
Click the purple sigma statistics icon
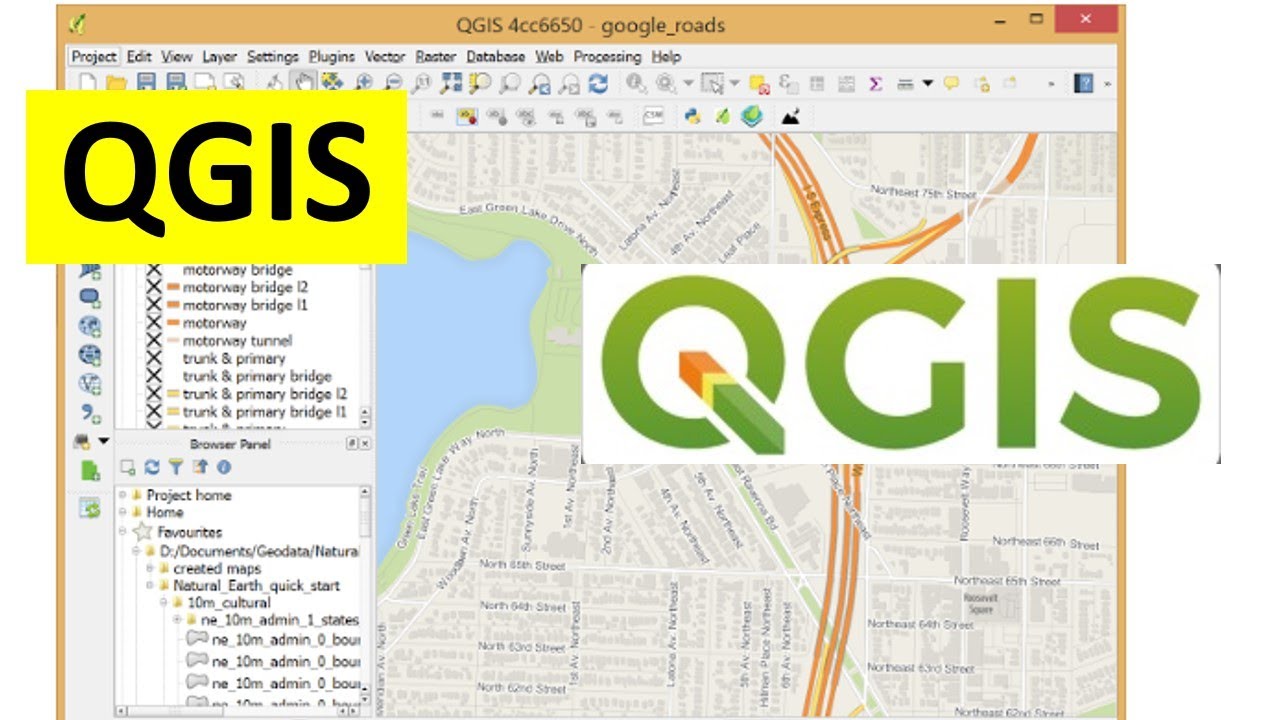875,84
